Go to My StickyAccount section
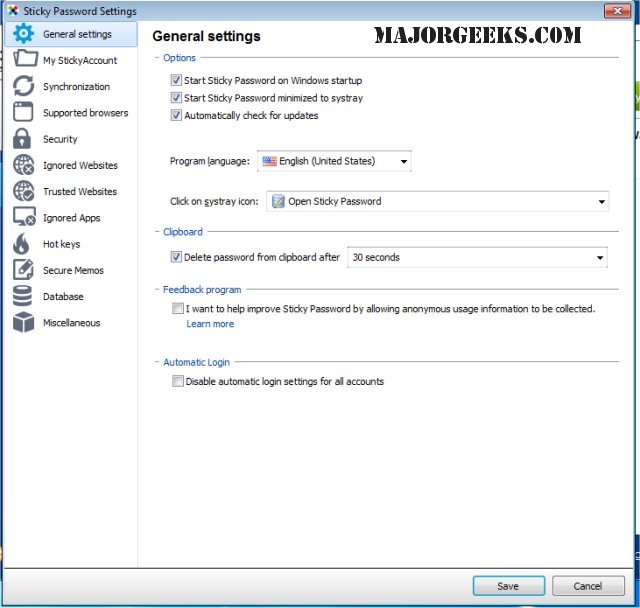The image size is (640, 608). click(71, 60)
